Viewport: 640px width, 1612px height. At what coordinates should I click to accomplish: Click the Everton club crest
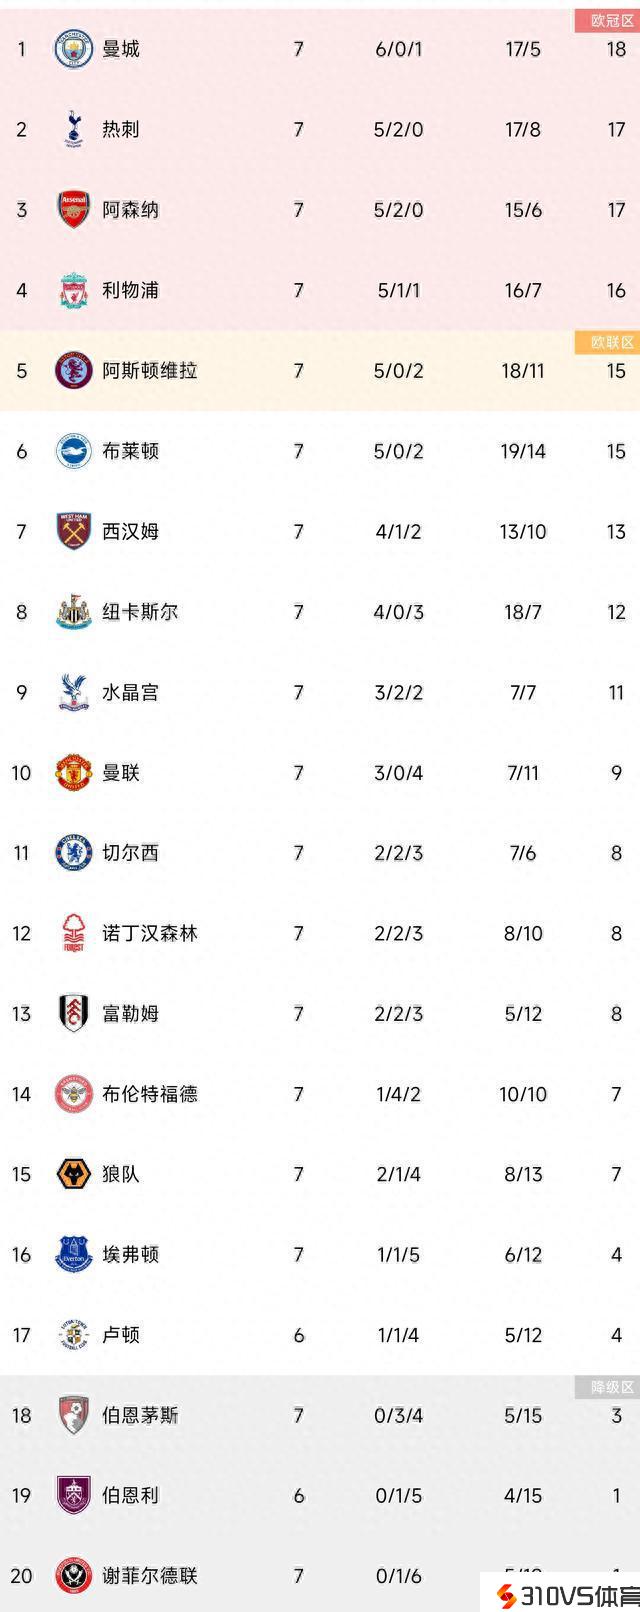(x=73, y=1254)
